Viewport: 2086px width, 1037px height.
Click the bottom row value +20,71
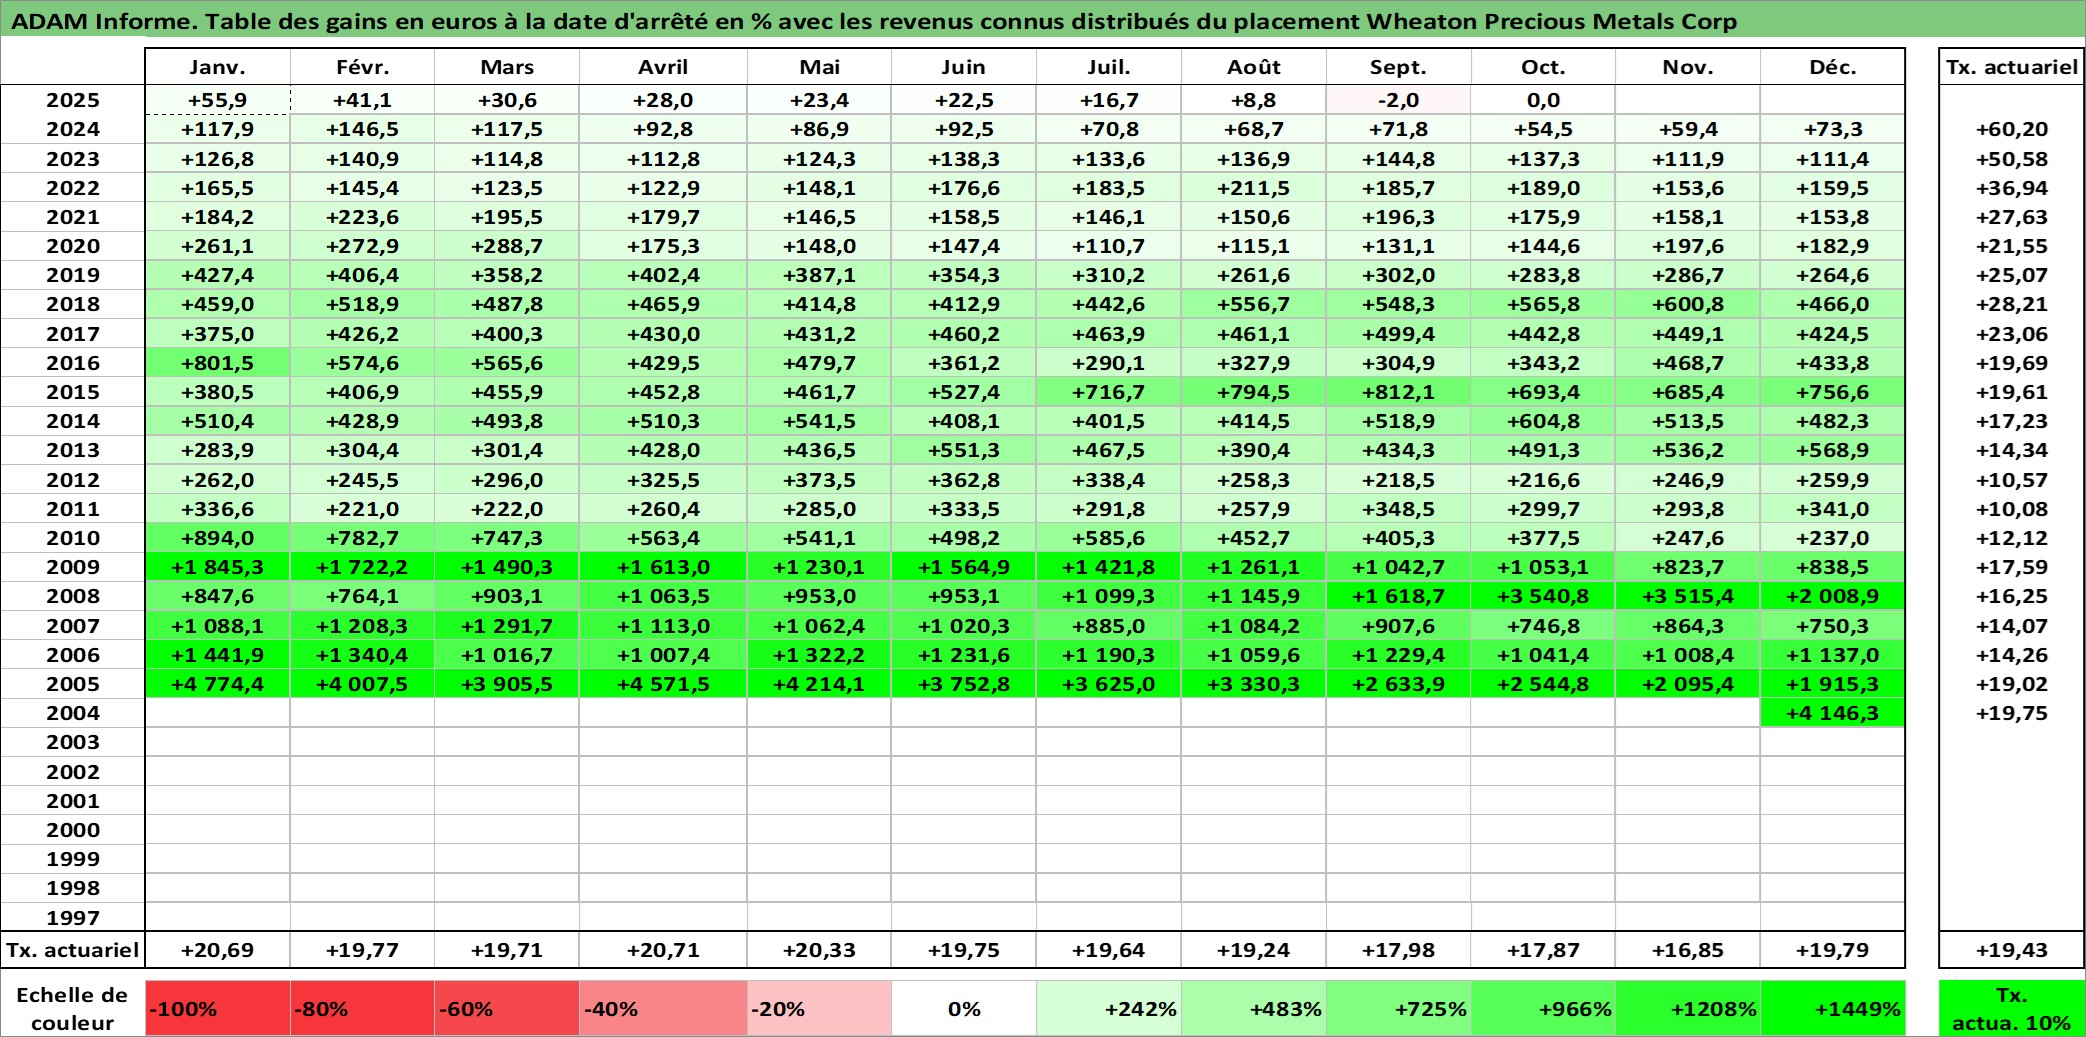click(x=663, y=950)
